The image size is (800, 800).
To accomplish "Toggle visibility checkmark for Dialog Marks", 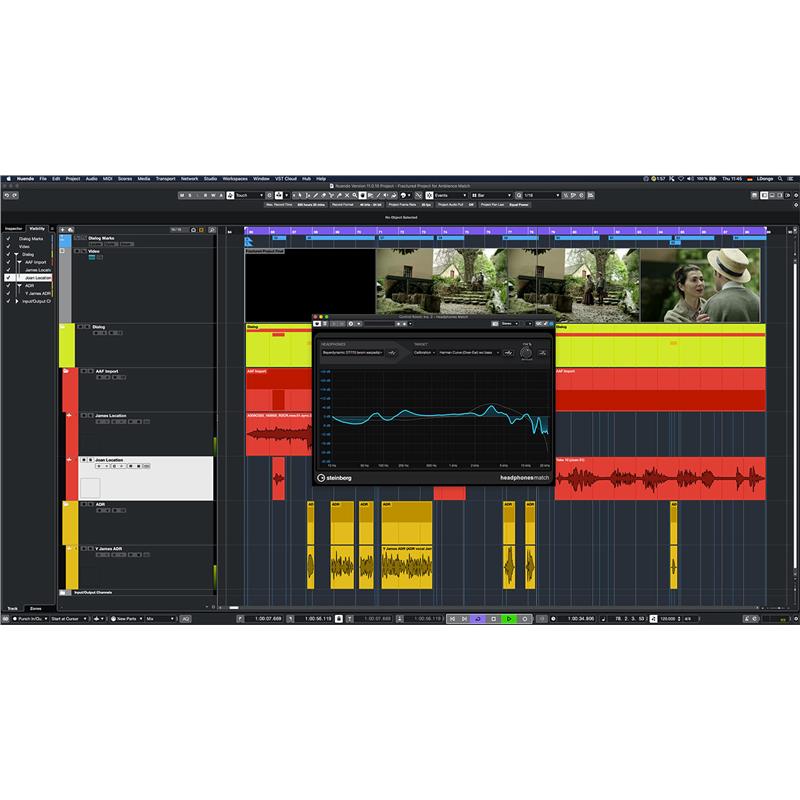I will (x=8, y=239).
